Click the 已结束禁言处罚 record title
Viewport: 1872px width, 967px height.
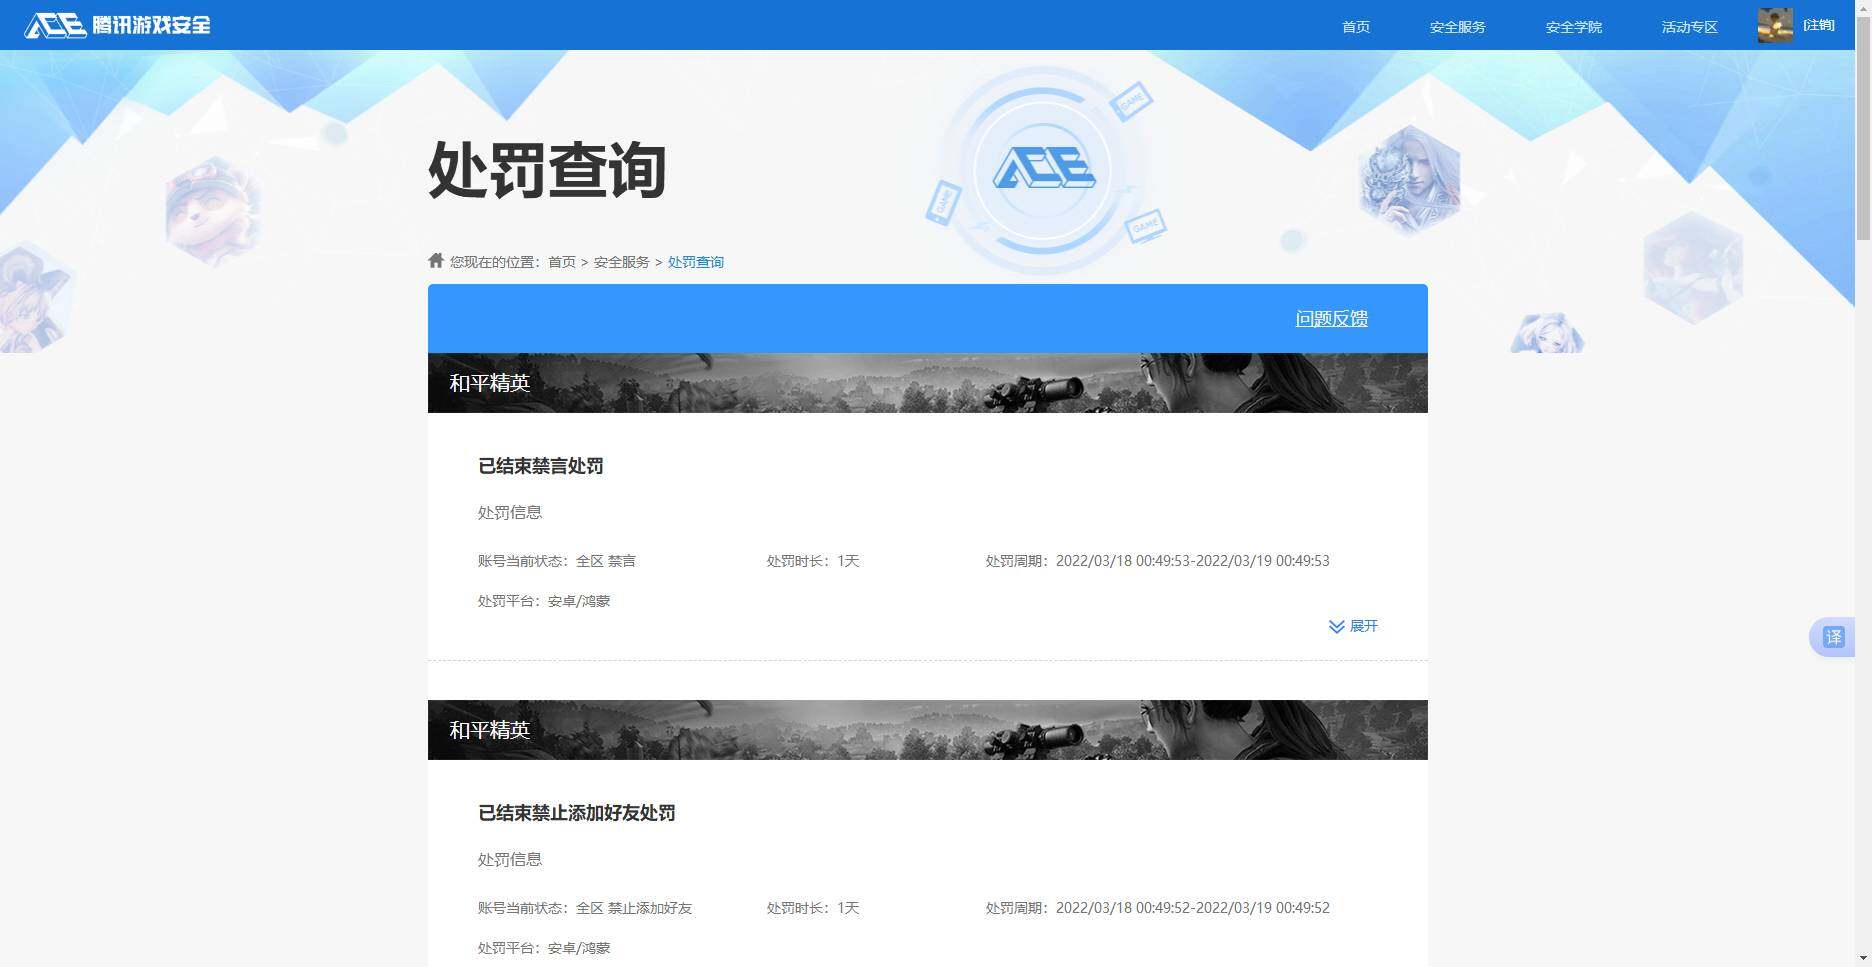tap(539, 466)
